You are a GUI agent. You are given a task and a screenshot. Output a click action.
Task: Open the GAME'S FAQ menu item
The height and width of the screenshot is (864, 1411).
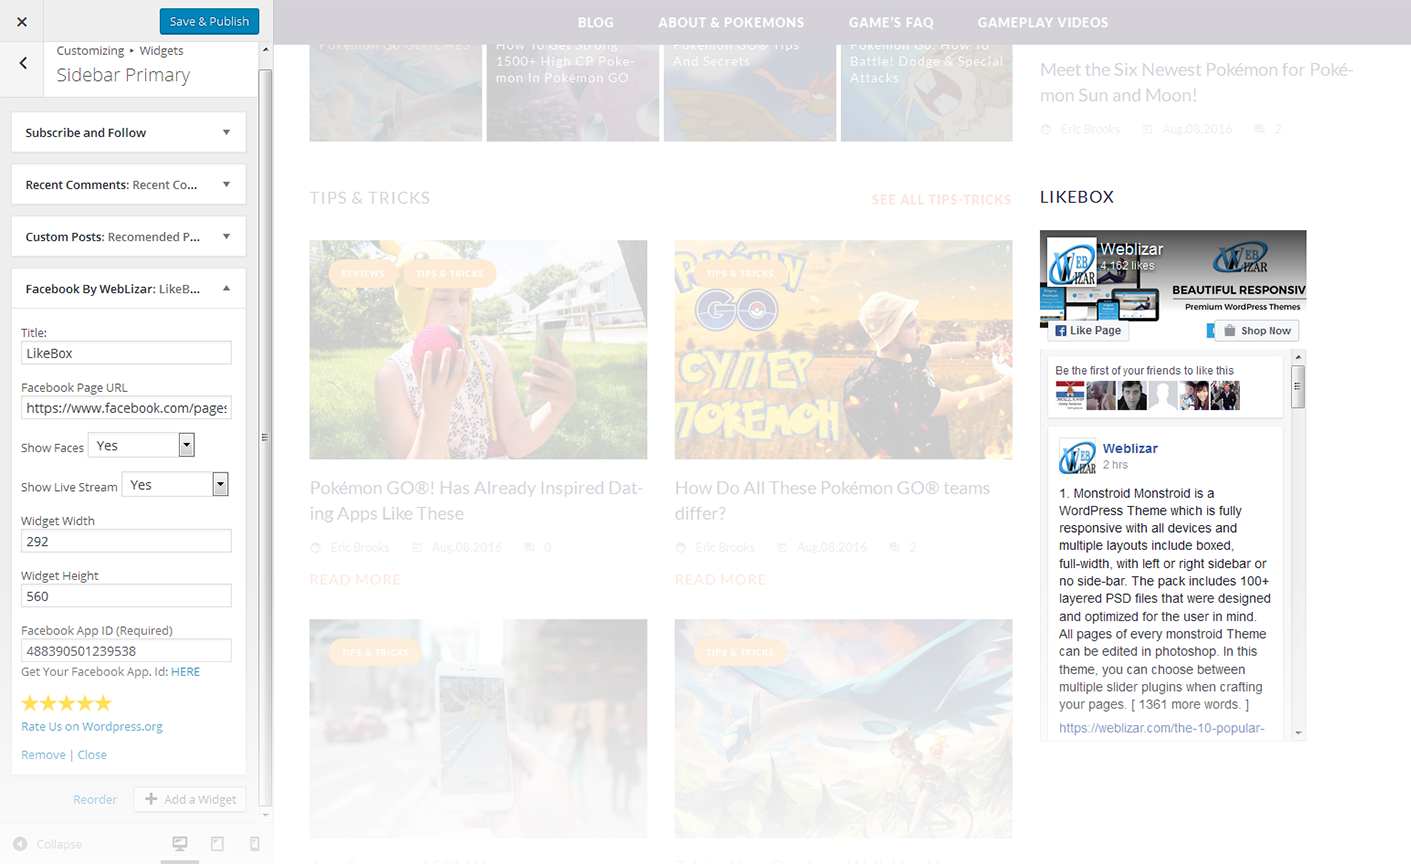click(x=890, y=22)
